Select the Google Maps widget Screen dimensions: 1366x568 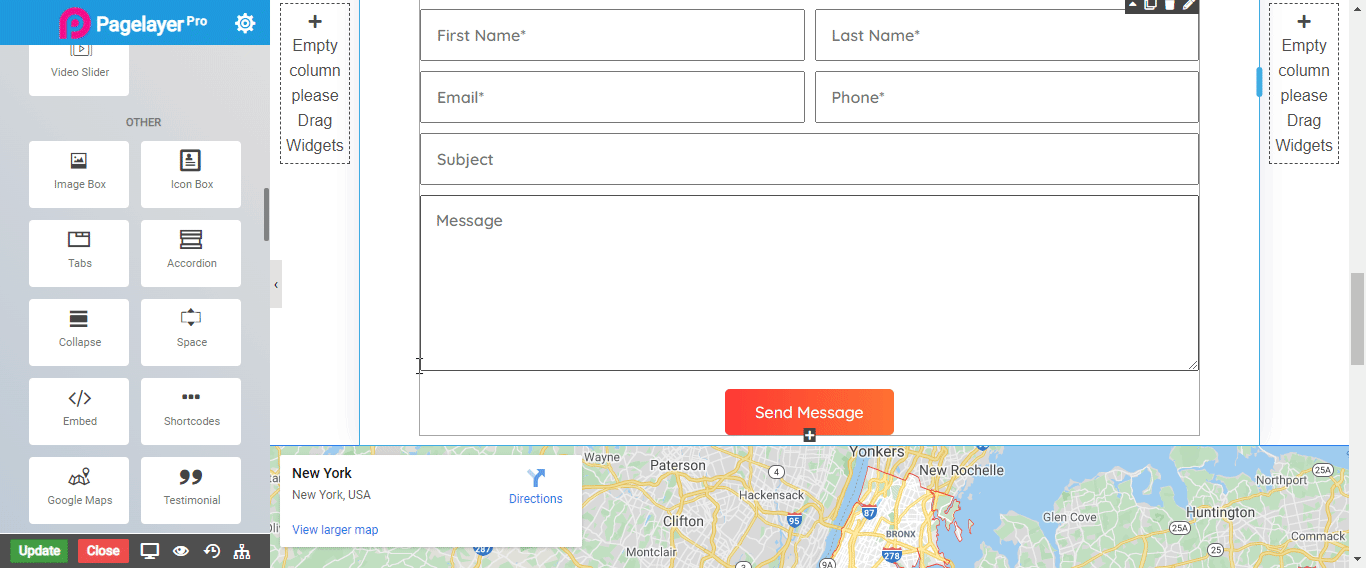(79, 490)
